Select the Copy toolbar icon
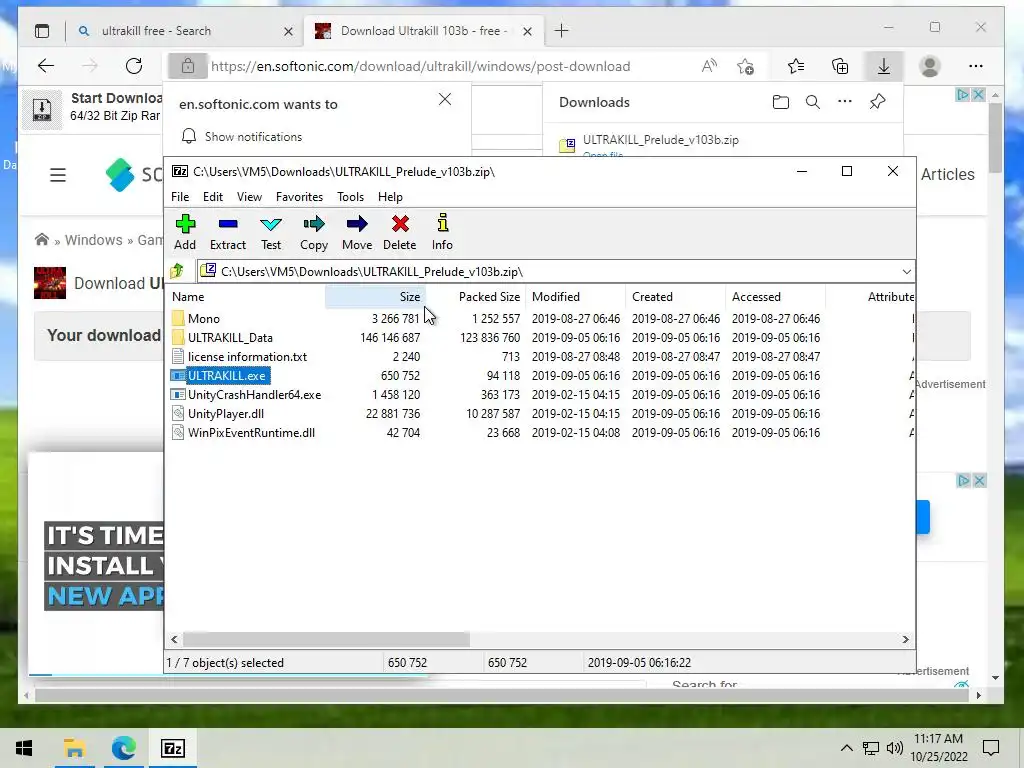Viewport: 1024px width, 768px height. point(314,232)
